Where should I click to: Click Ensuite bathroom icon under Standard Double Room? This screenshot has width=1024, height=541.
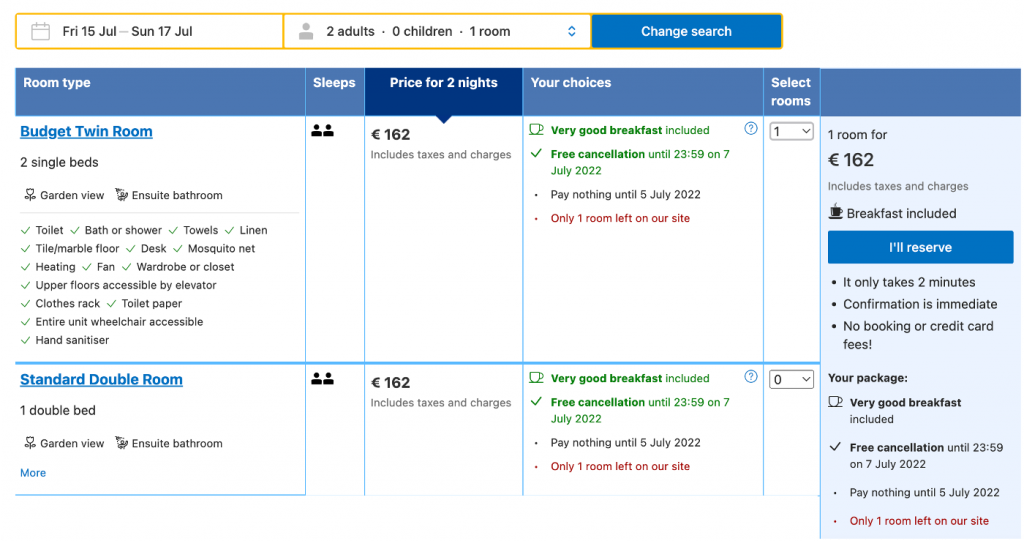122,443
